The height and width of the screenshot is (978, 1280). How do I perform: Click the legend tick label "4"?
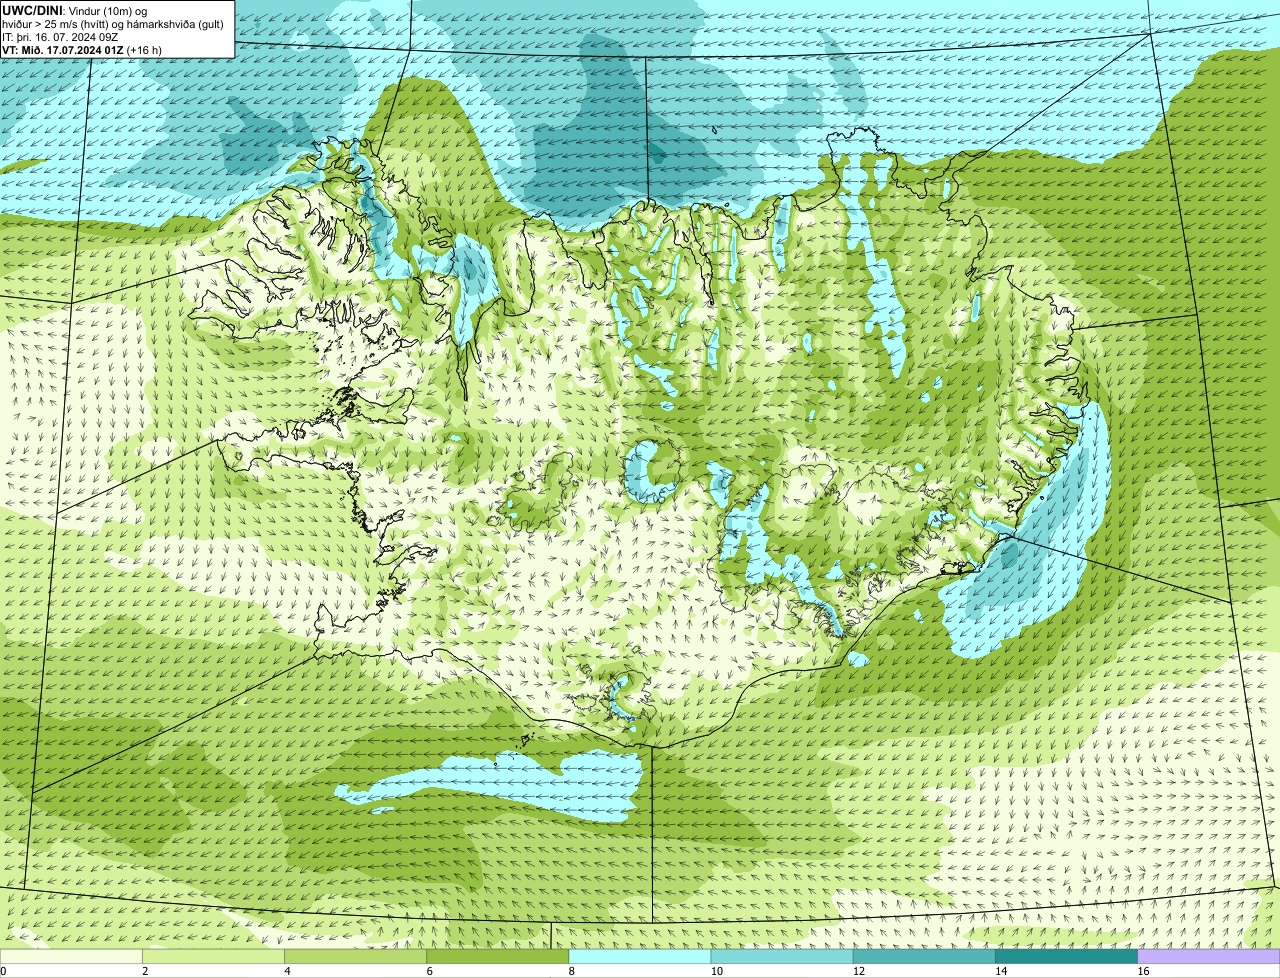(x=287, y=971)
